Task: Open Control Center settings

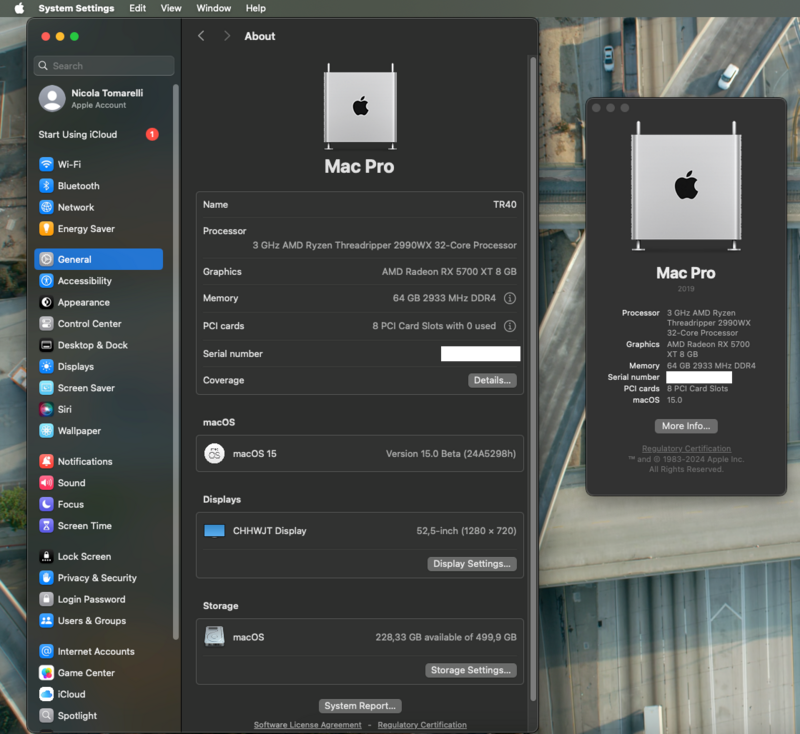Action: coord(89,324)
